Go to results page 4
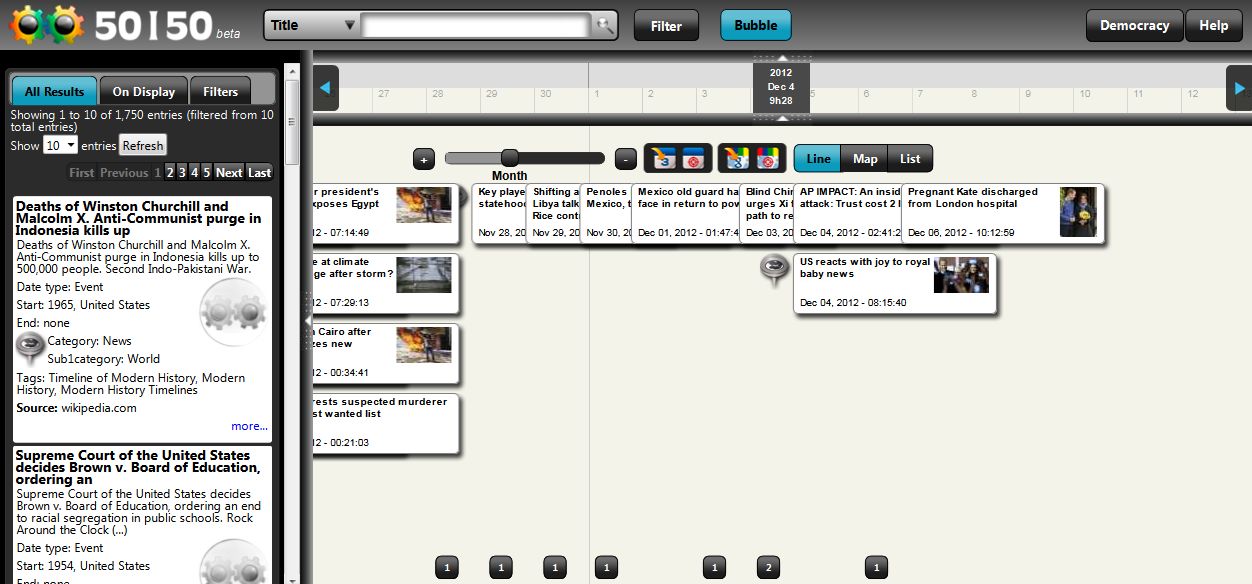Image resolution: width=1252 pixels, height=584 pixels. [x=194, y=172]
